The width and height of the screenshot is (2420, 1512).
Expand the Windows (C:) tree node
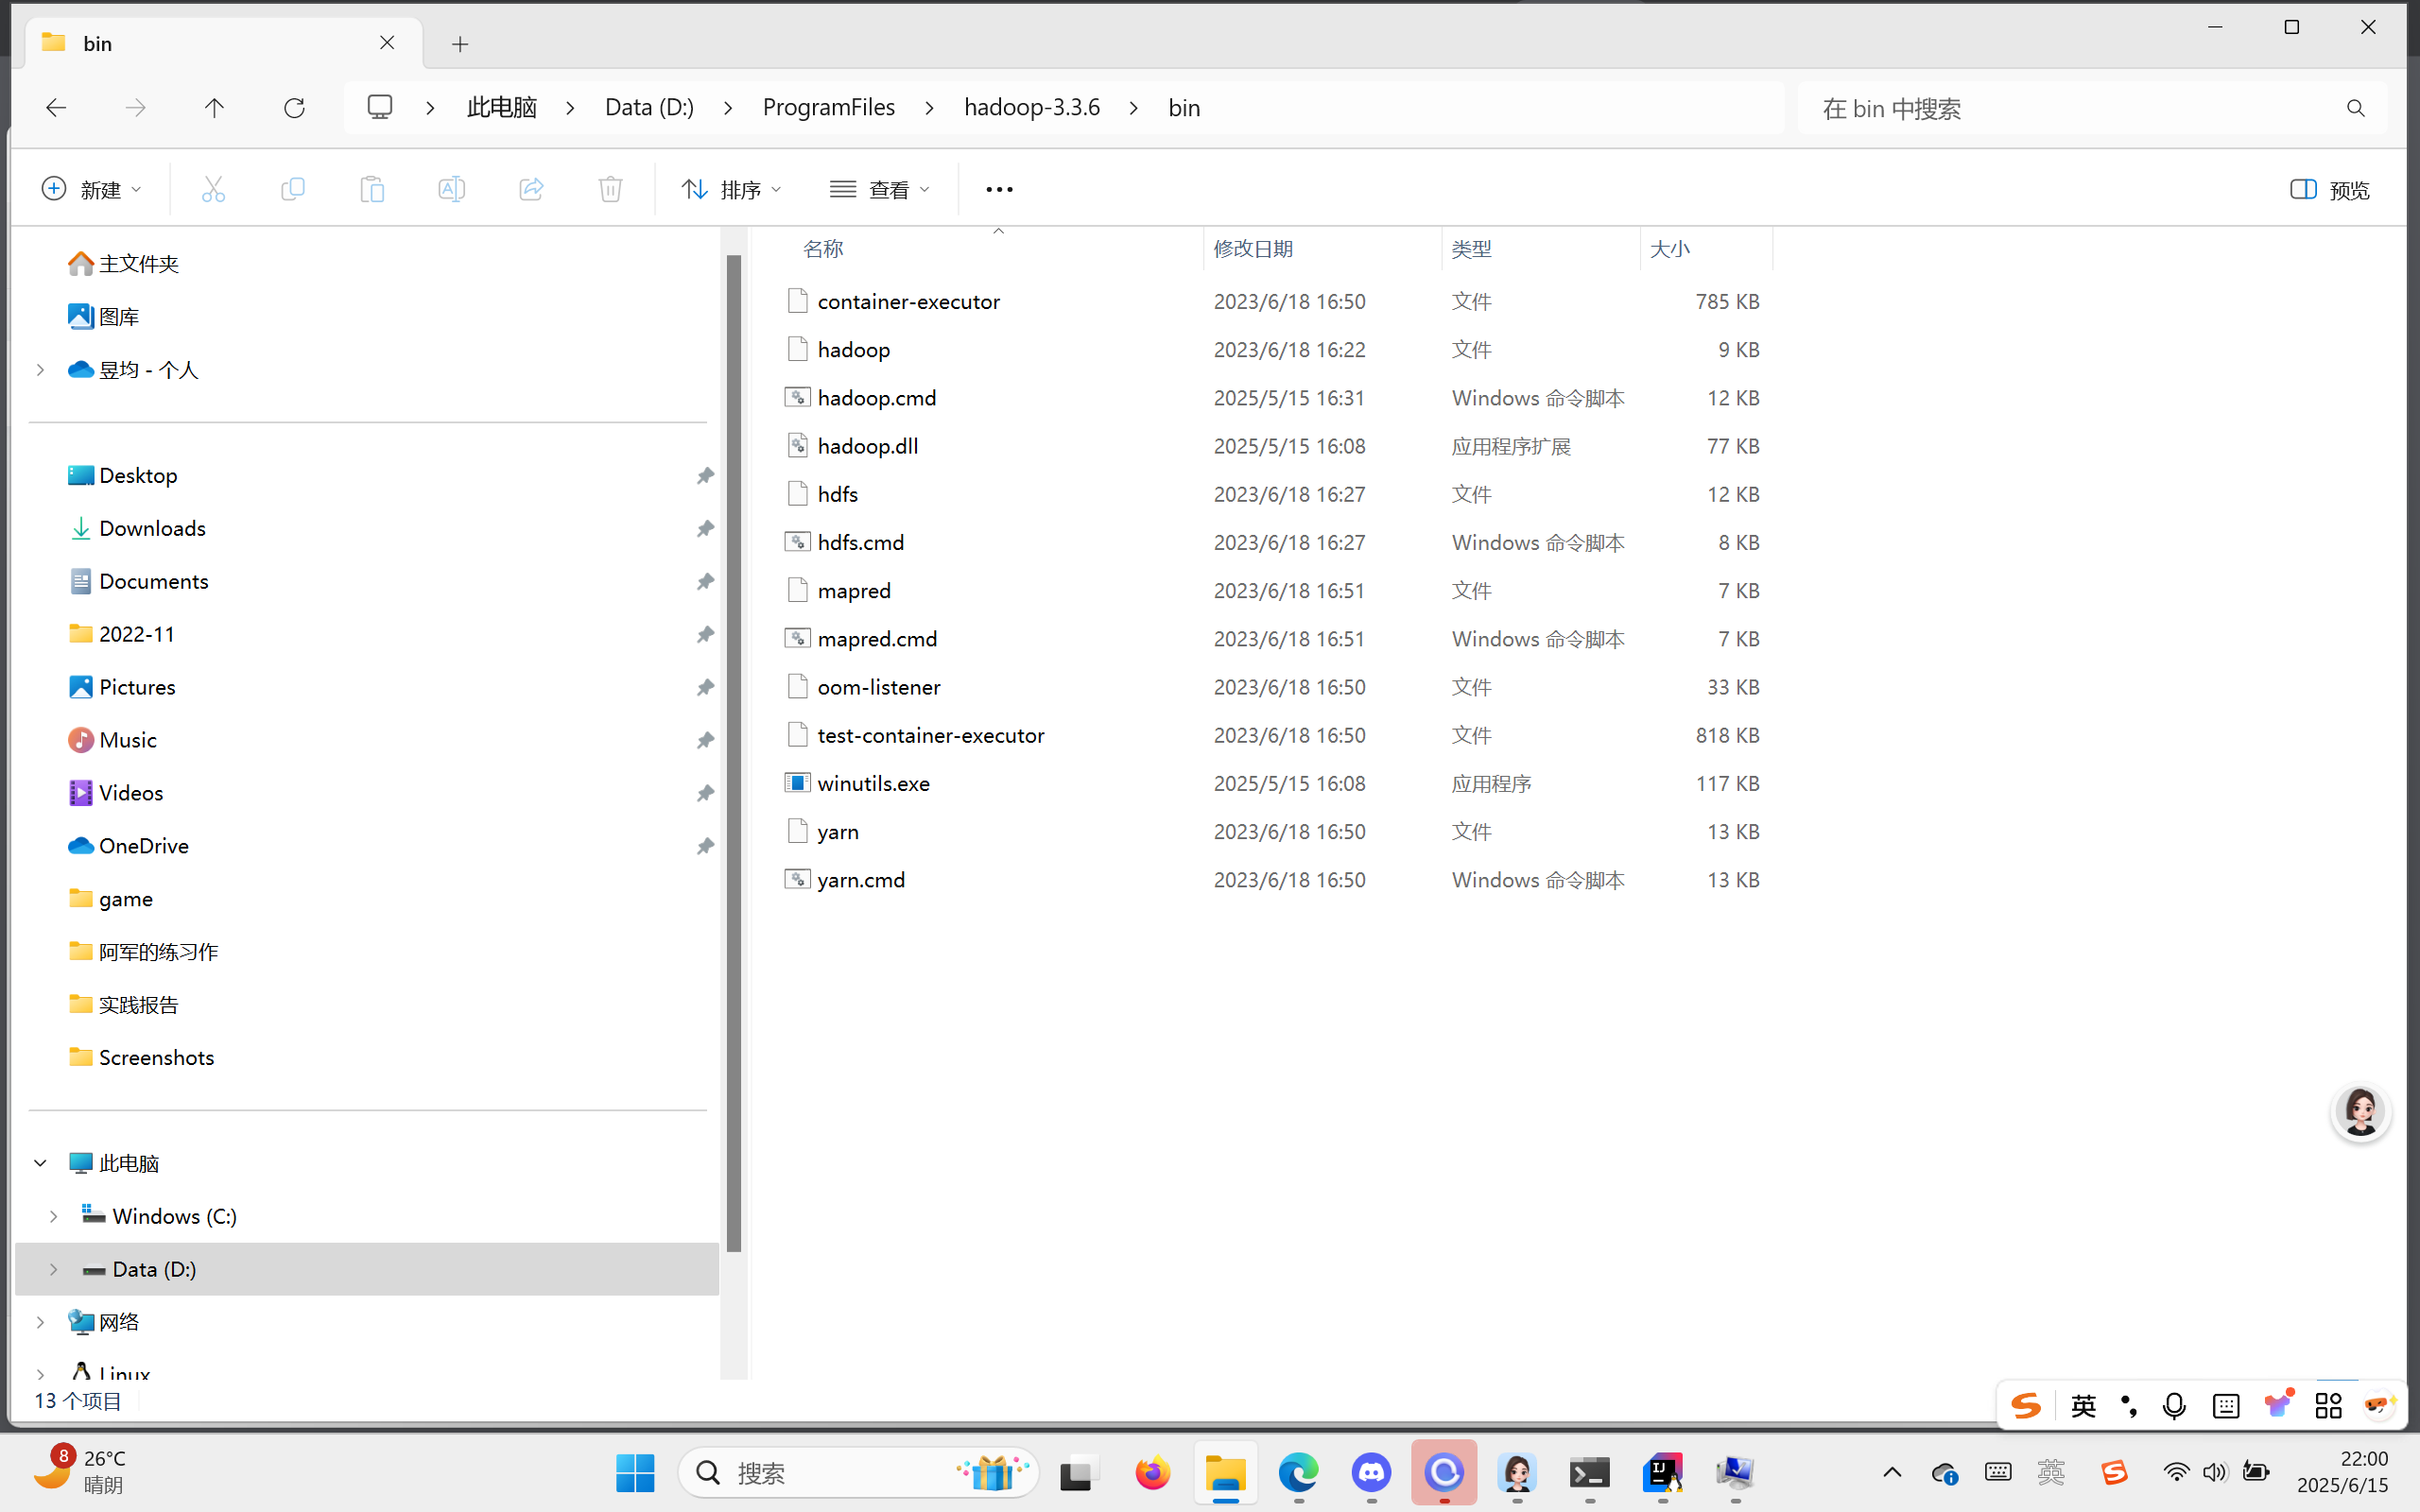pos(54,1216)
